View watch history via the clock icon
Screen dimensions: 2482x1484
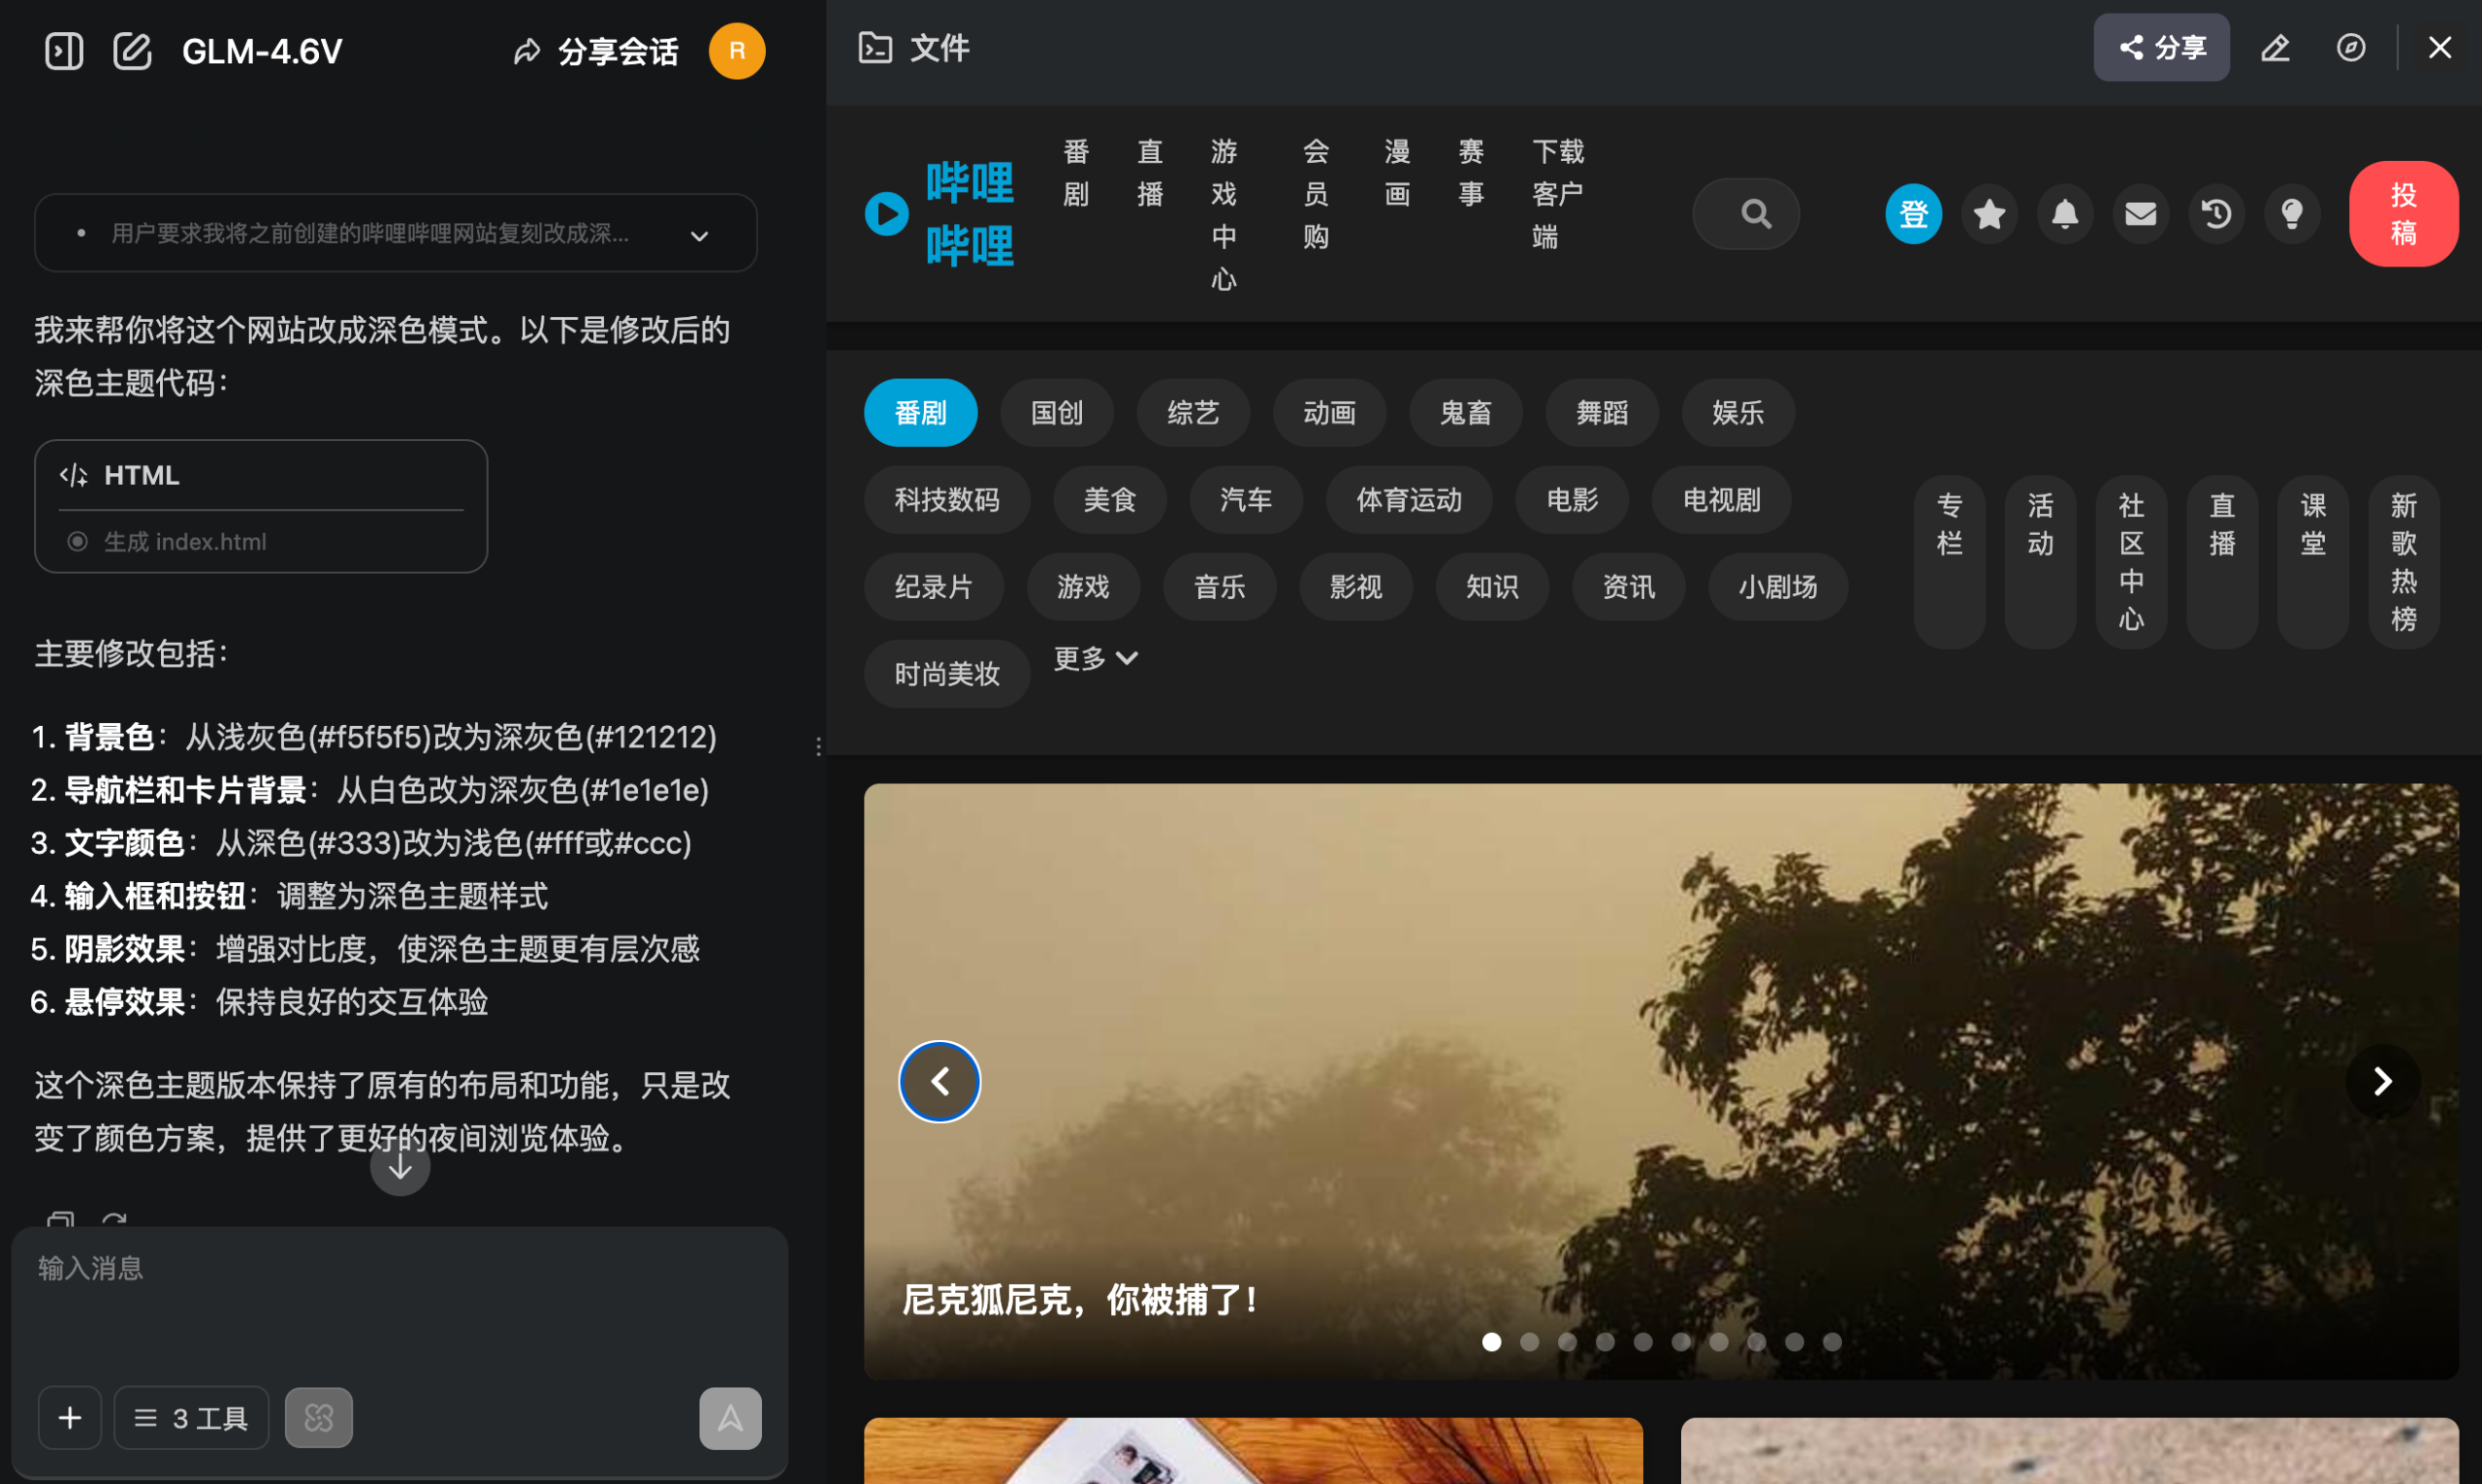pos(2216,213)
